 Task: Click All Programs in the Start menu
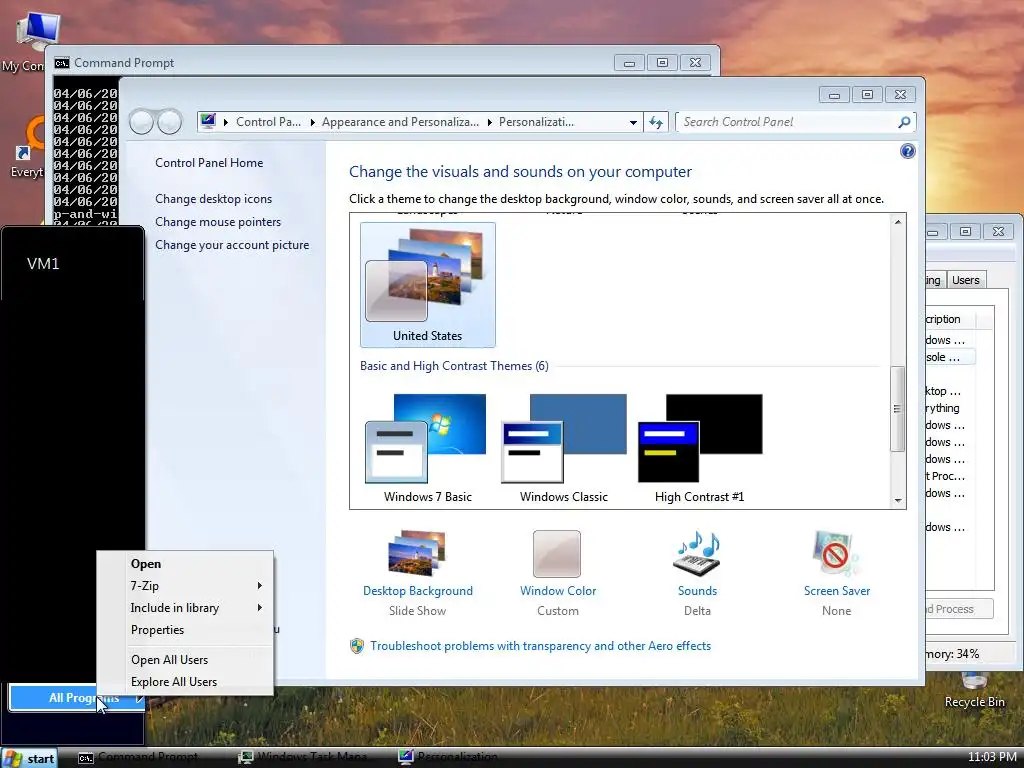(77, 698)
